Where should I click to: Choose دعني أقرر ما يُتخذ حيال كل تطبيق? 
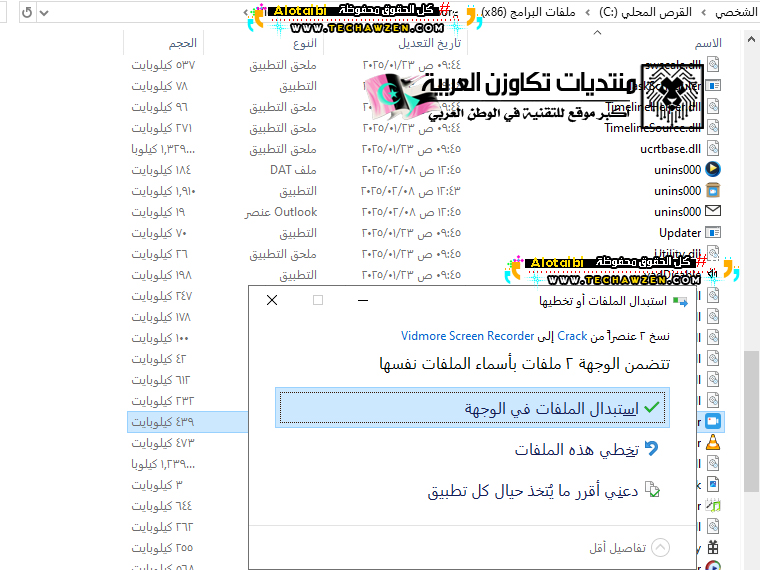[543, 491]
